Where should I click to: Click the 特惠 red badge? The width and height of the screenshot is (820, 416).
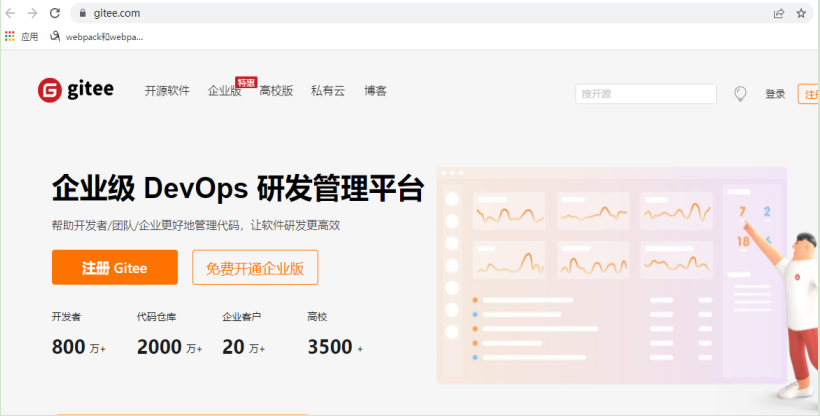(246, 82)
